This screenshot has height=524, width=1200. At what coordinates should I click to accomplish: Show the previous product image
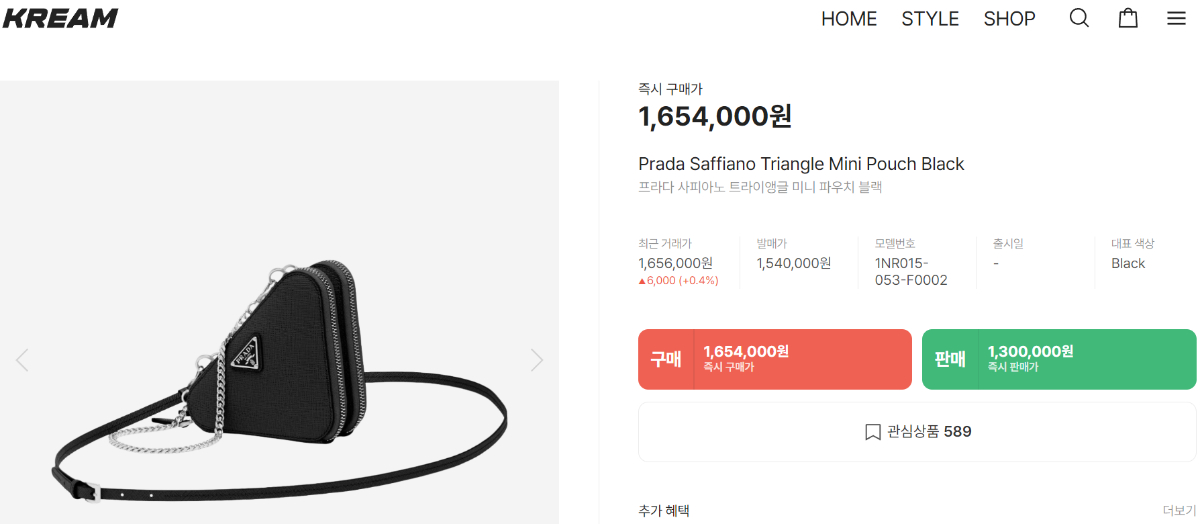point(22,360)
